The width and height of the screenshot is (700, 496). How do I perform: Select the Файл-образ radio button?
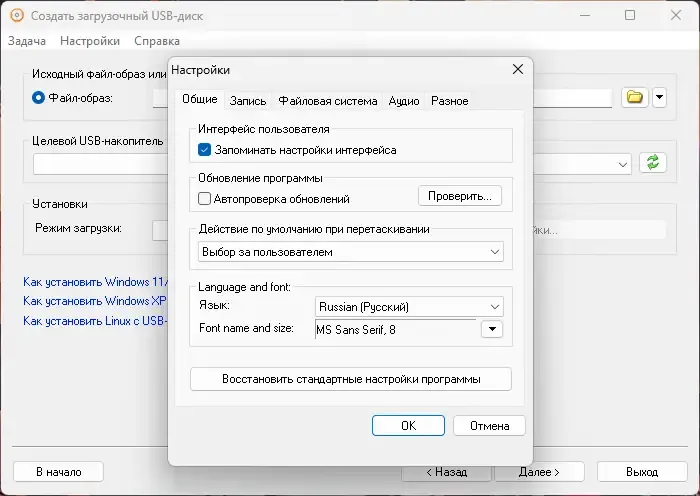(38, 97)
